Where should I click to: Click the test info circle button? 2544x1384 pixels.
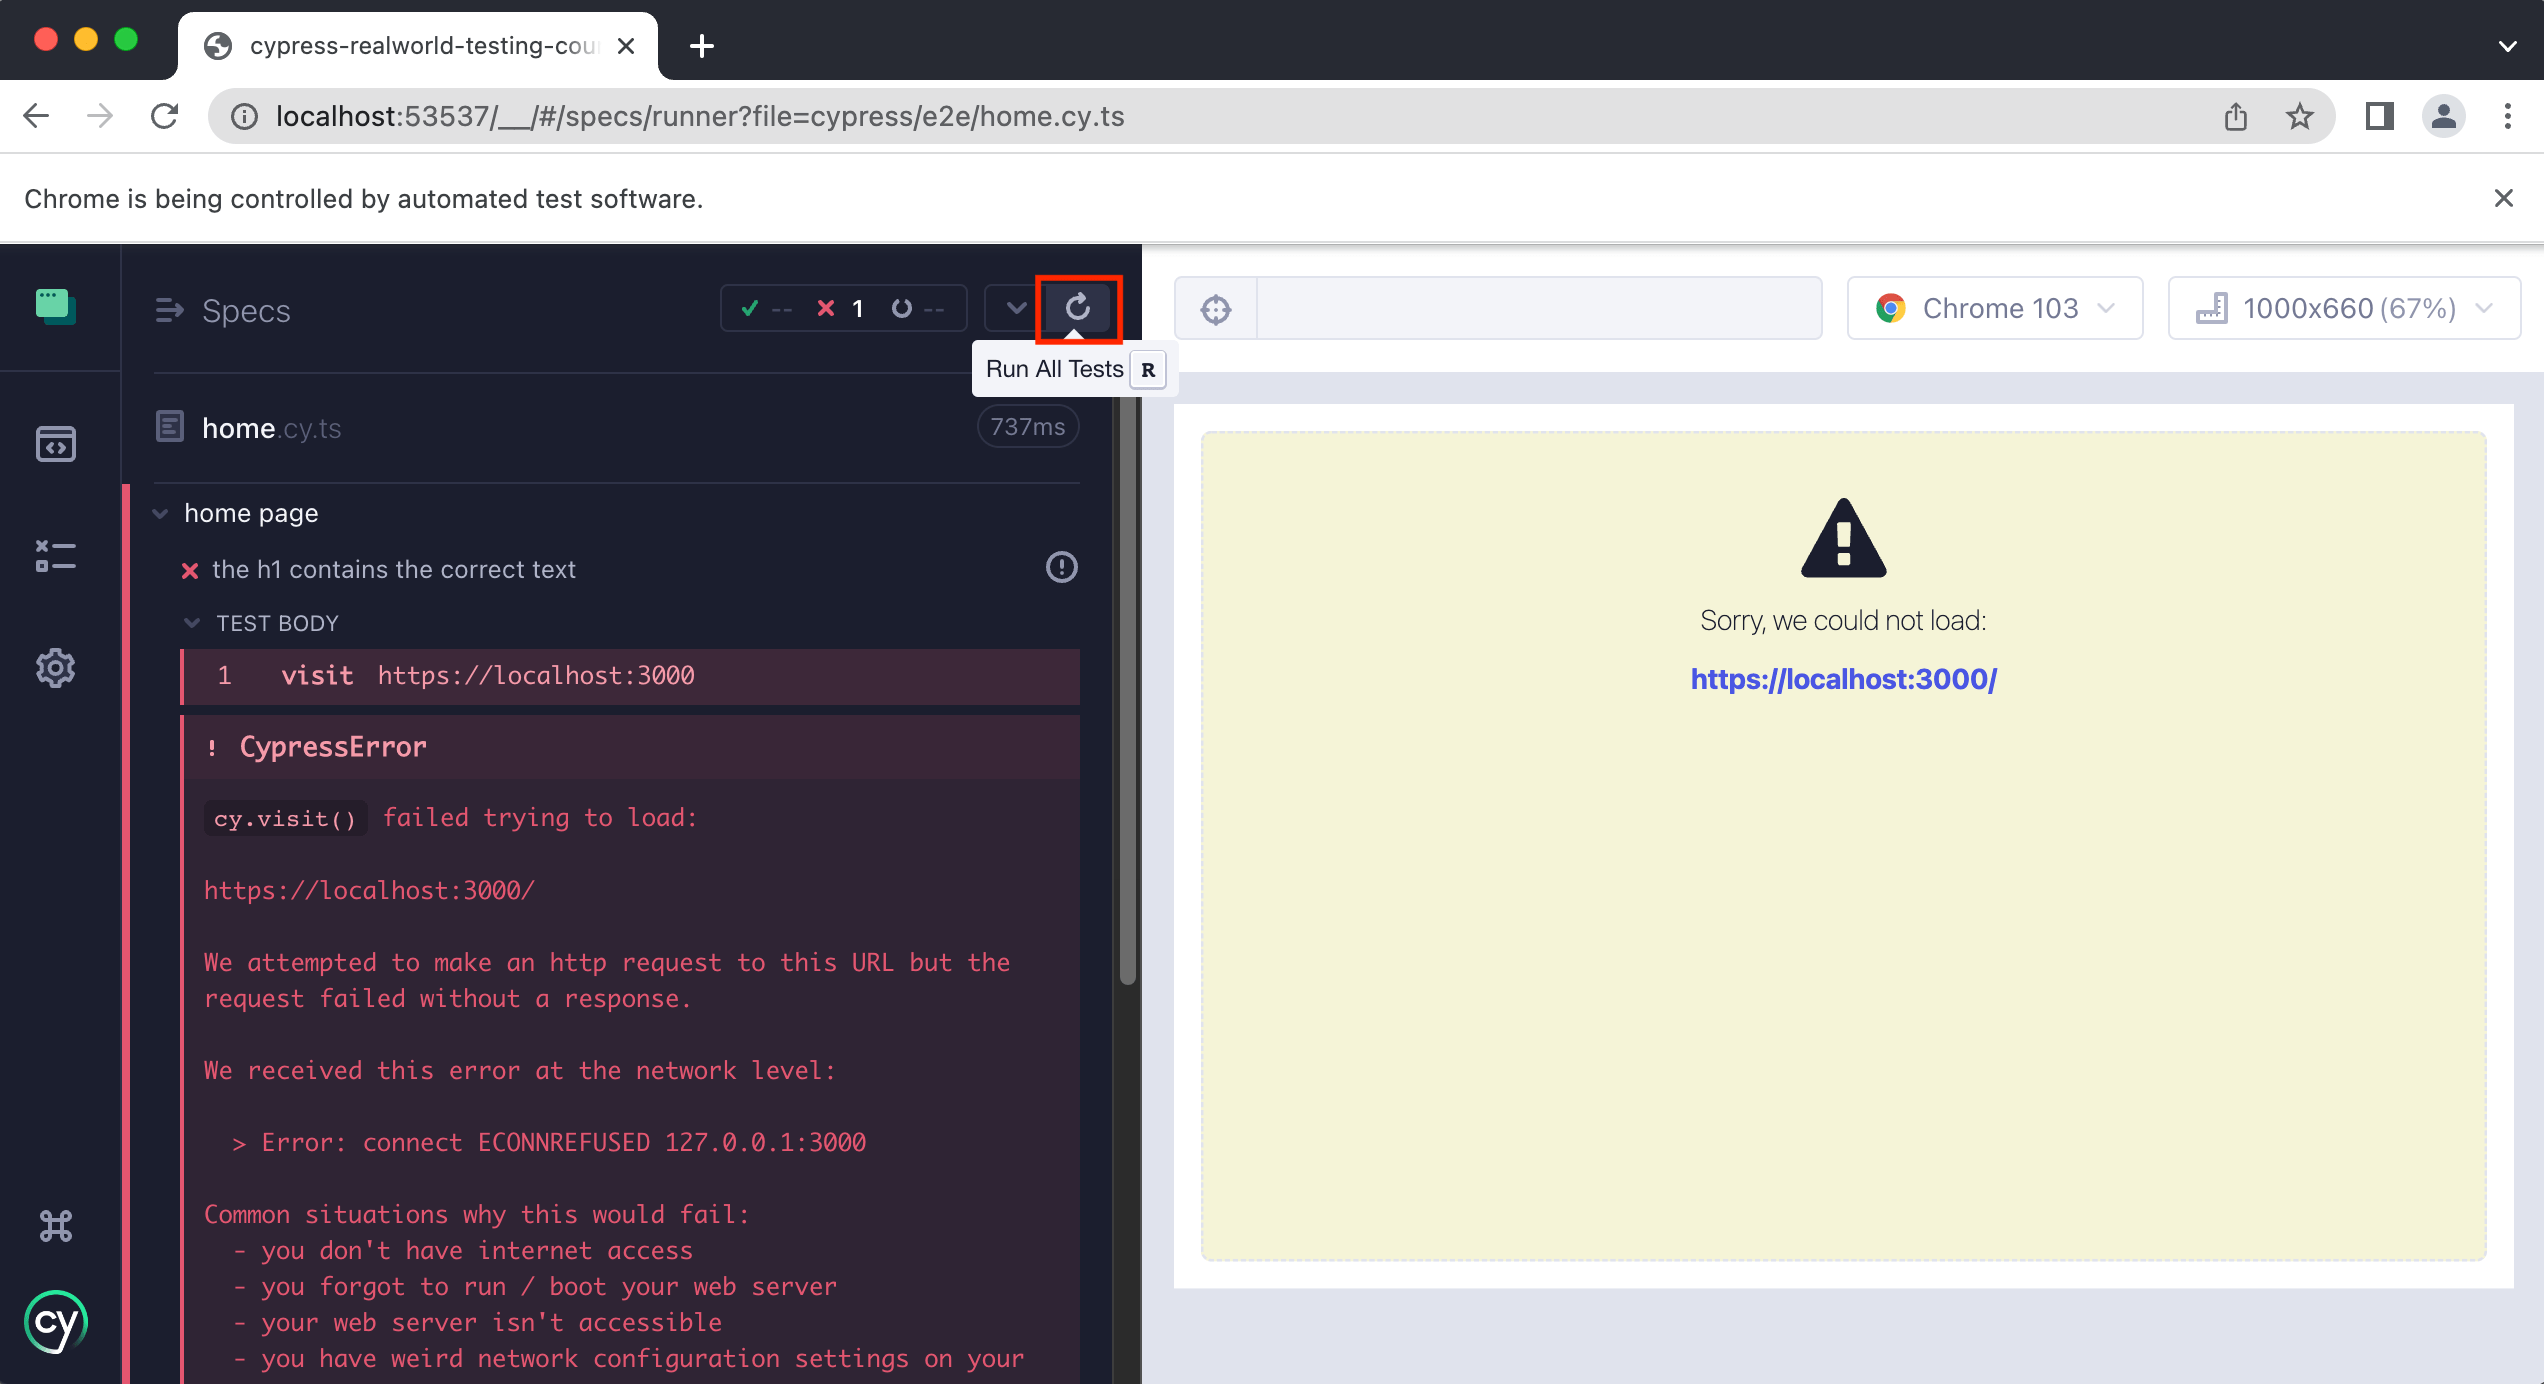(x=1062, y=568)
